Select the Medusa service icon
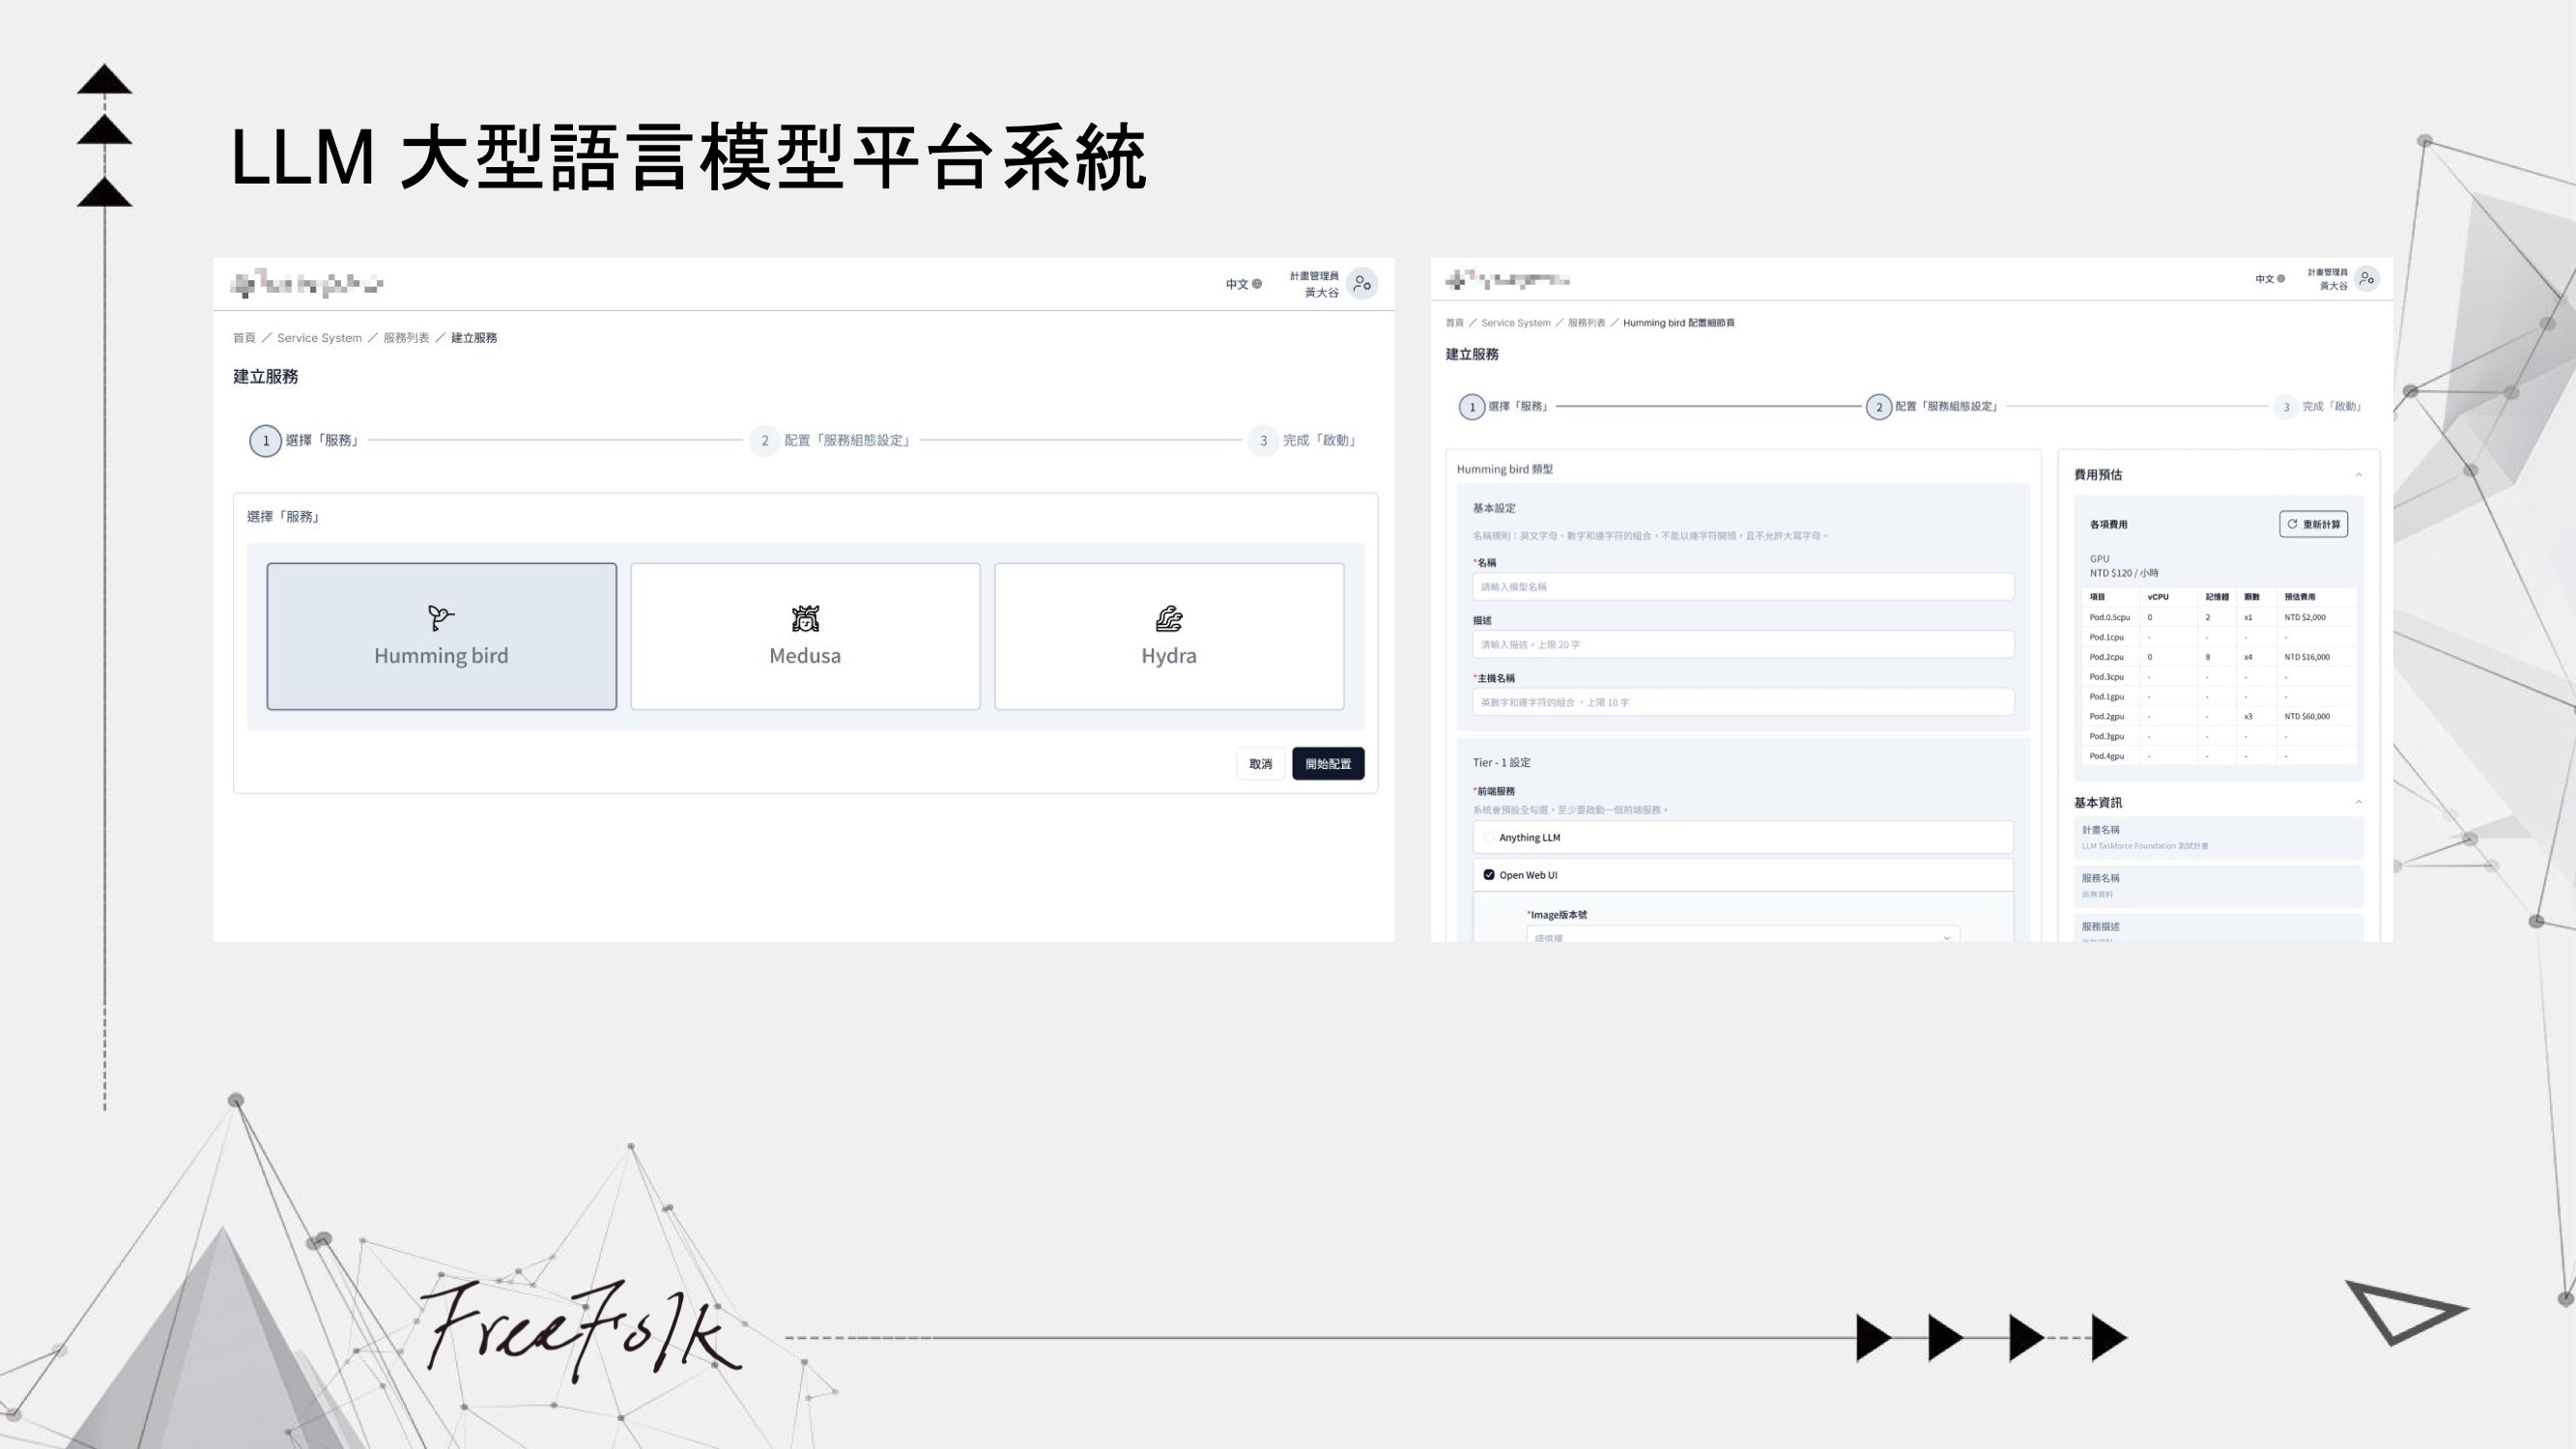 [x=805, y=617]
